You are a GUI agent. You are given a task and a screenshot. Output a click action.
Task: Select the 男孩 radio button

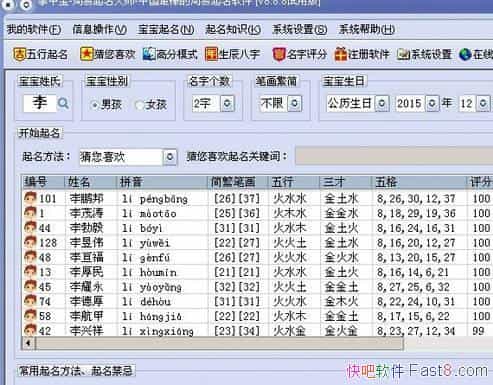pos(95,105)
